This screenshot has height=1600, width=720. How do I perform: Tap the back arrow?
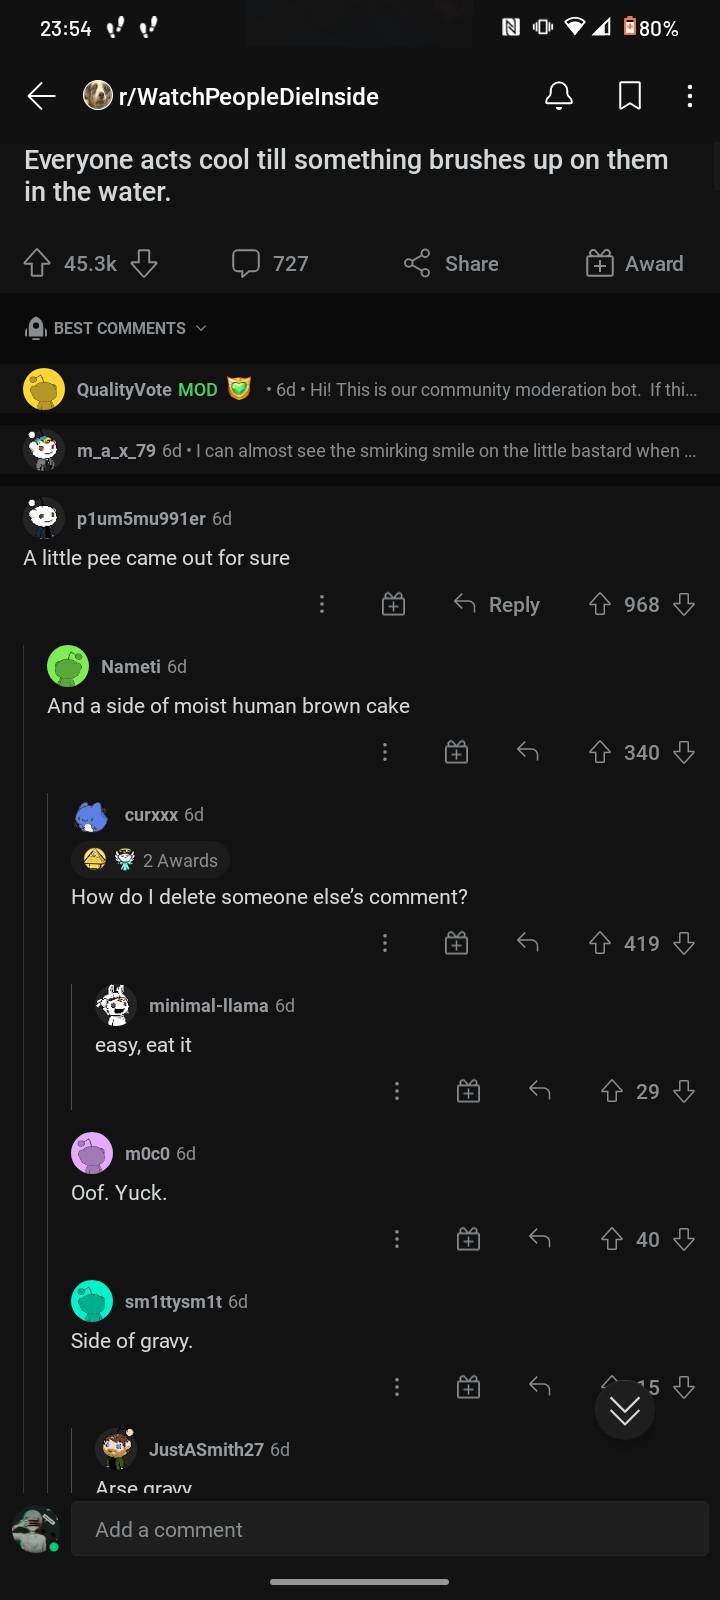[41, 96]
